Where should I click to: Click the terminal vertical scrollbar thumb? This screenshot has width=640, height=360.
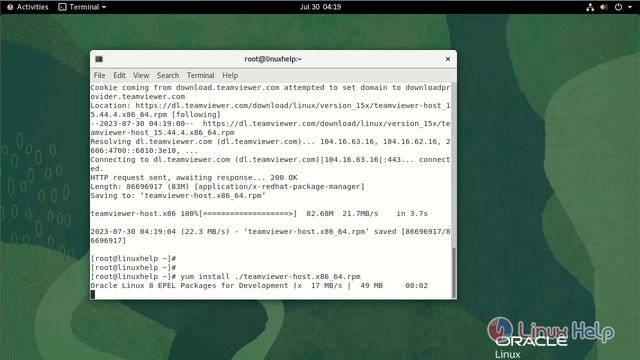tap(453, 273)
